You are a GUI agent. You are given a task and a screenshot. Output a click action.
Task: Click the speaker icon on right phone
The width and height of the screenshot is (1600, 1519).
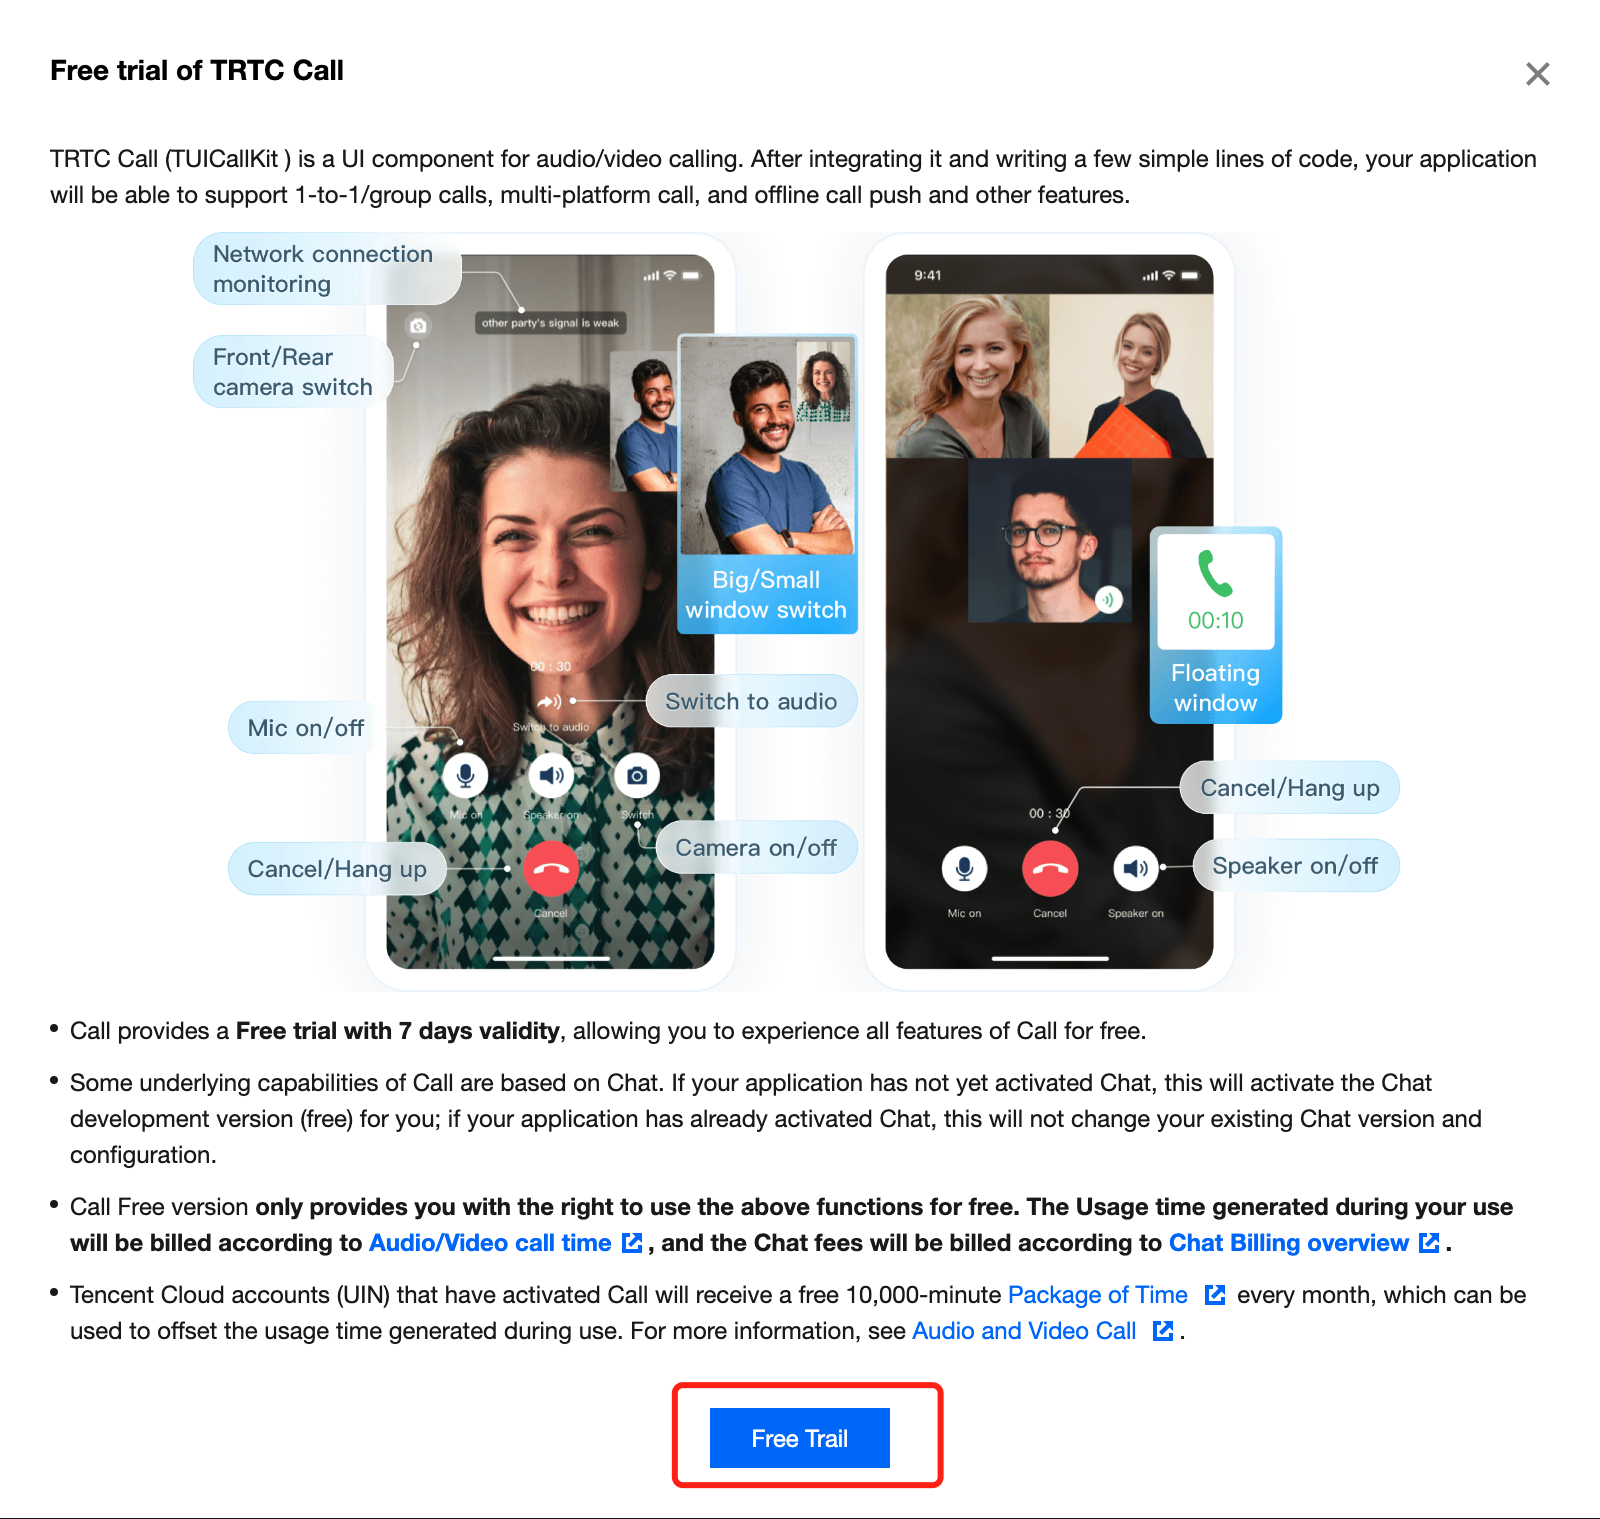coord(1136,868)
